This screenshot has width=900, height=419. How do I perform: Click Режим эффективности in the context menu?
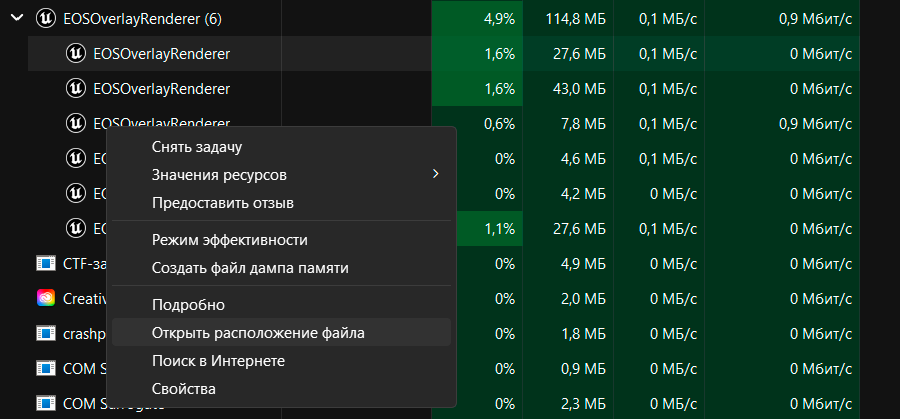[x=229, y=240]
